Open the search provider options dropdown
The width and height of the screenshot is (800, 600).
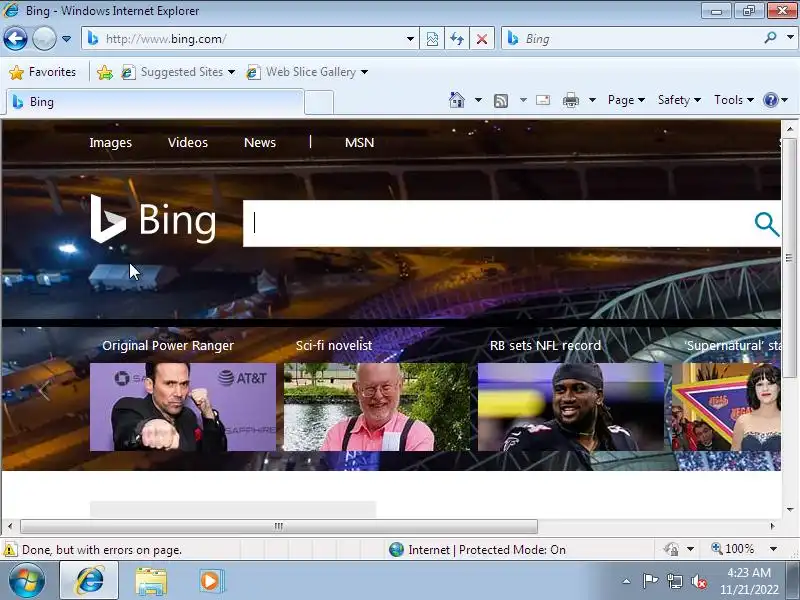tap(790, 37)
